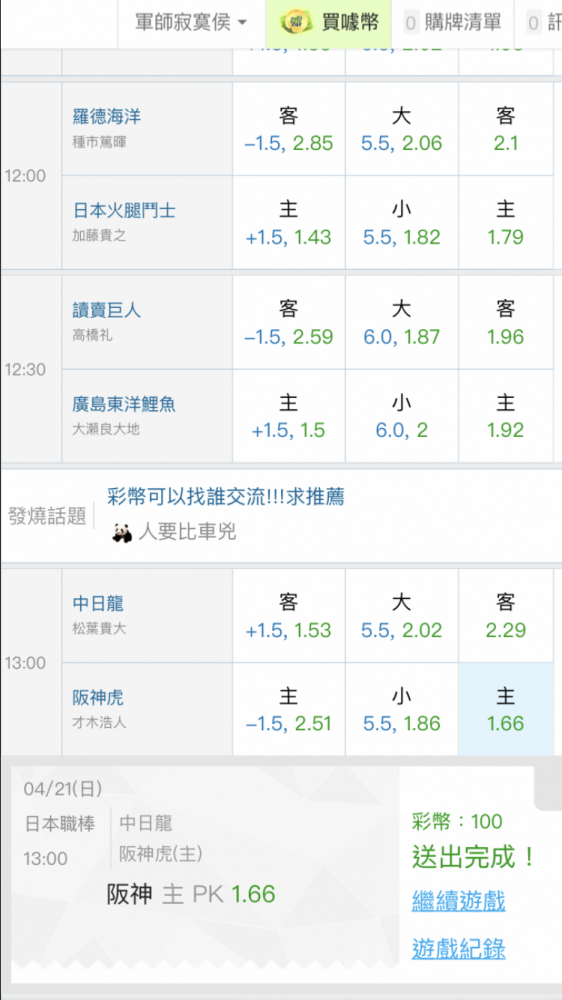Open 阪神虎 team link

(98, 698)
